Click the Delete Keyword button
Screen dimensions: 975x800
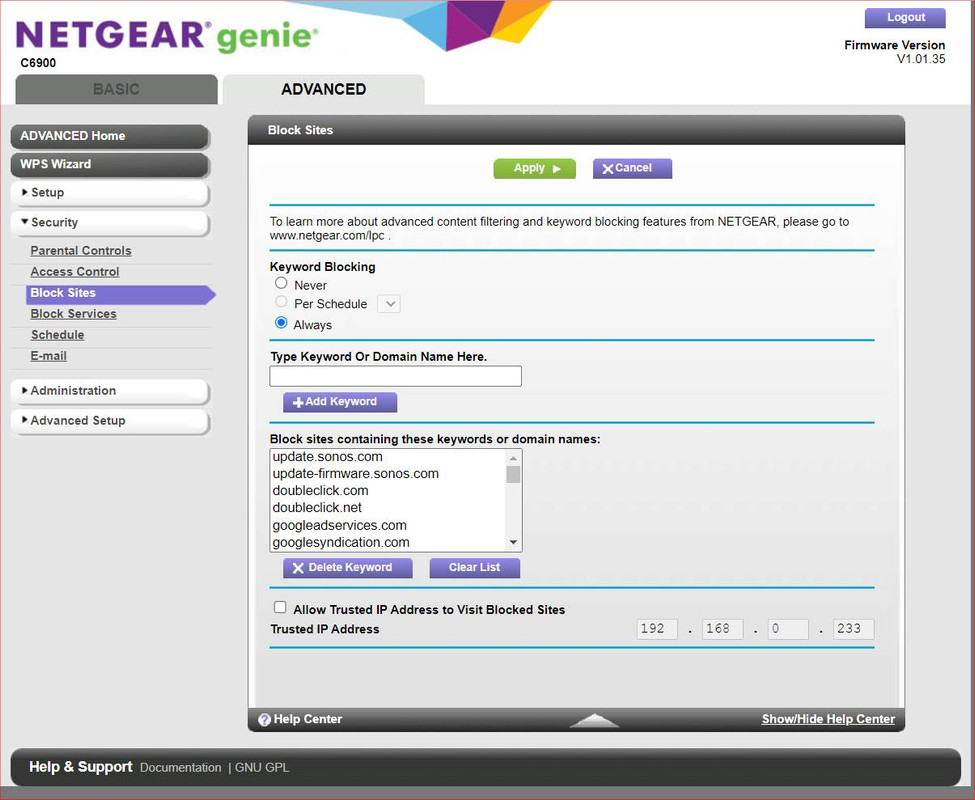point(348,568)
